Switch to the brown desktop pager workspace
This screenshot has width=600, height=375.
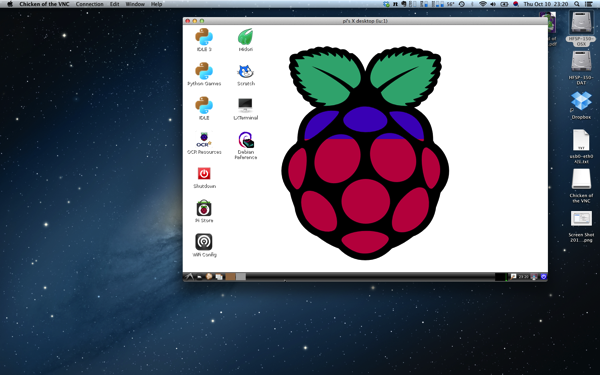coord(230,277)
